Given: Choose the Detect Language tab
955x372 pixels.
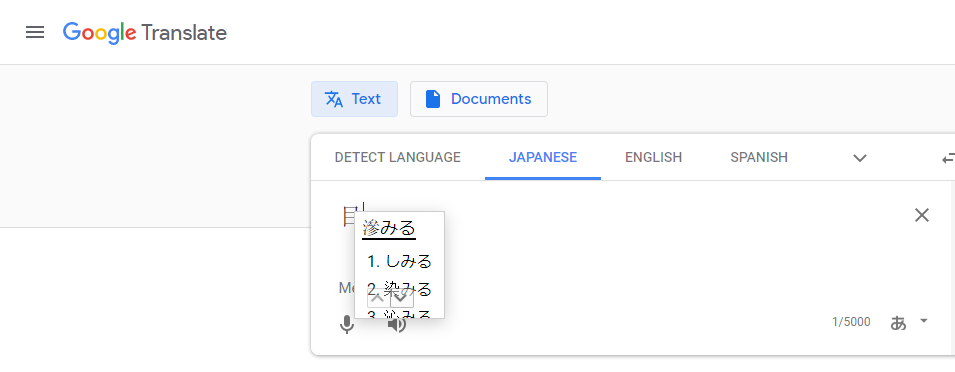Looking at the screenshot, I should click(x=398, y=158).
